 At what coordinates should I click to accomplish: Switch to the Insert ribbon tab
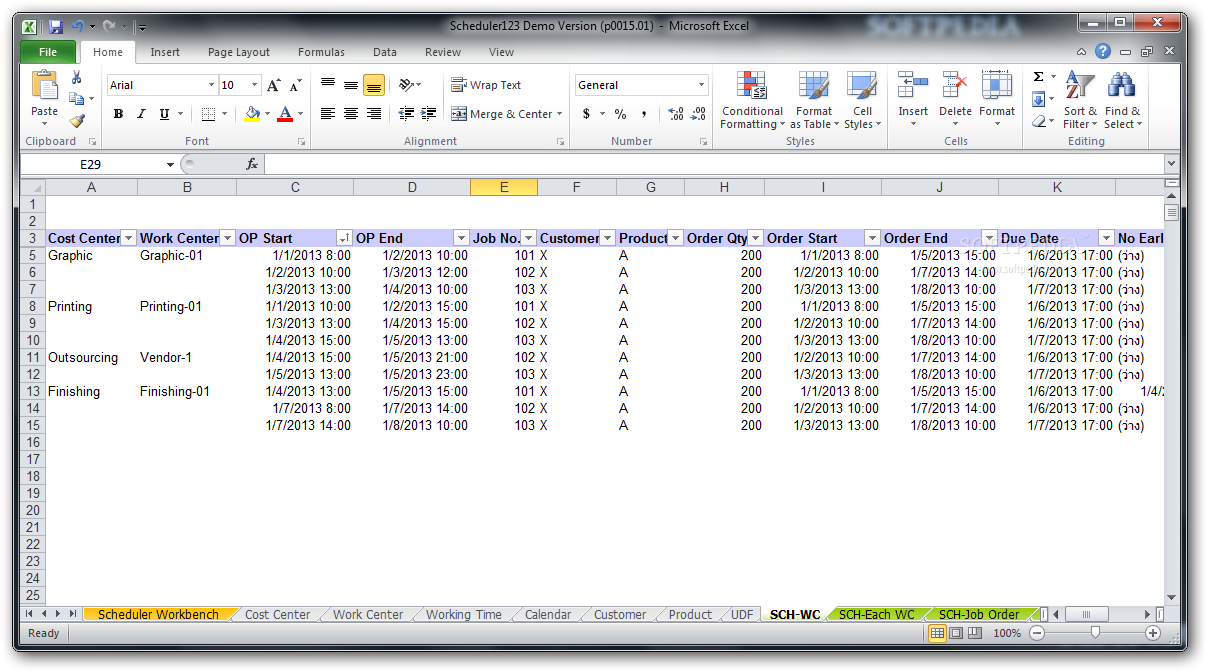tap(165, 52)
